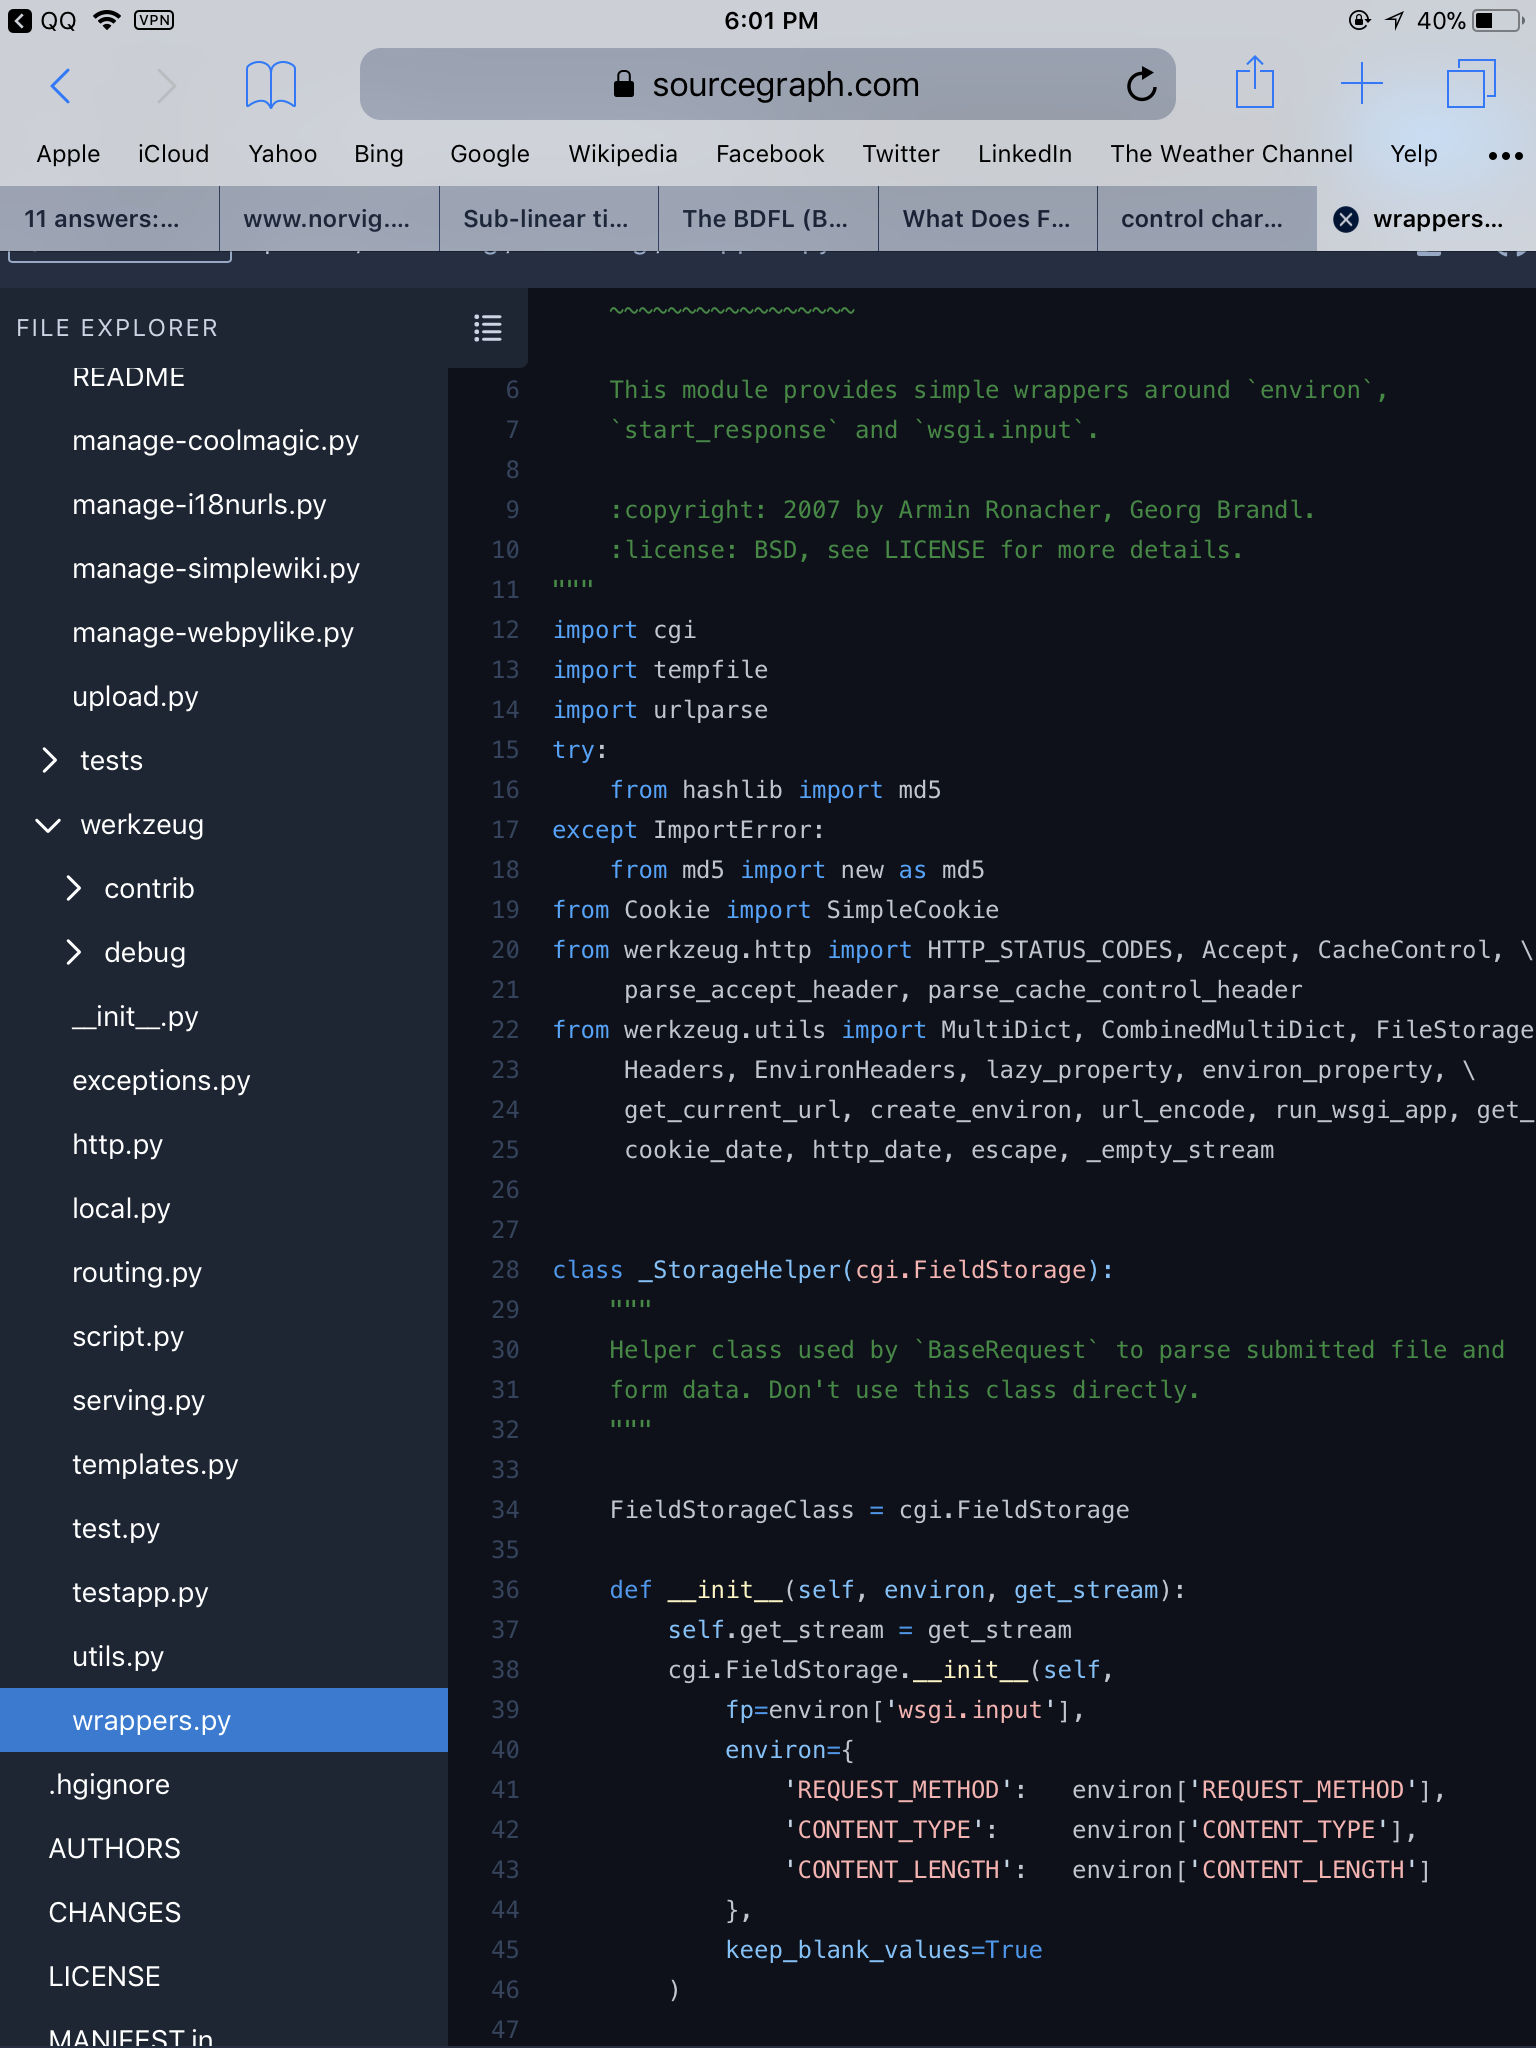The width and height of the screenshot is (1536, 2048).
Task: Switch to the control char... tab
Action: (1207, 219)
